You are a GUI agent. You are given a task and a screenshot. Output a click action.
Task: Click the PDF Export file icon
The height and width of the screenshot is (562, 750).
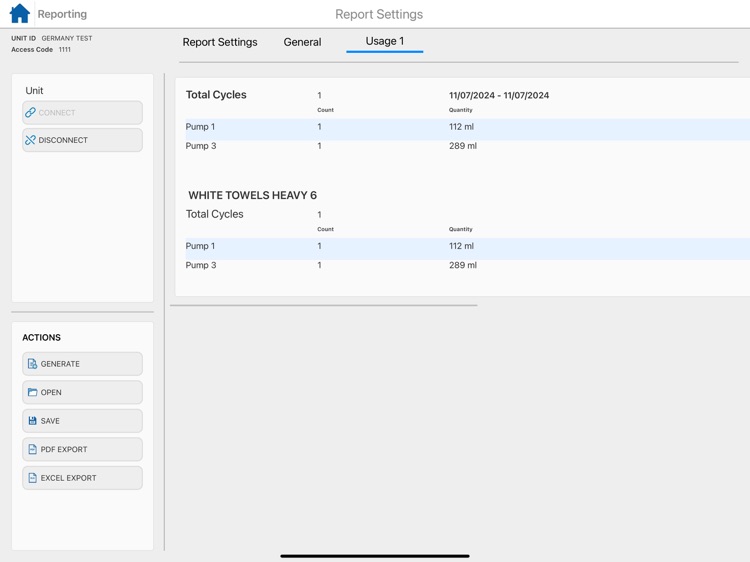32,449
